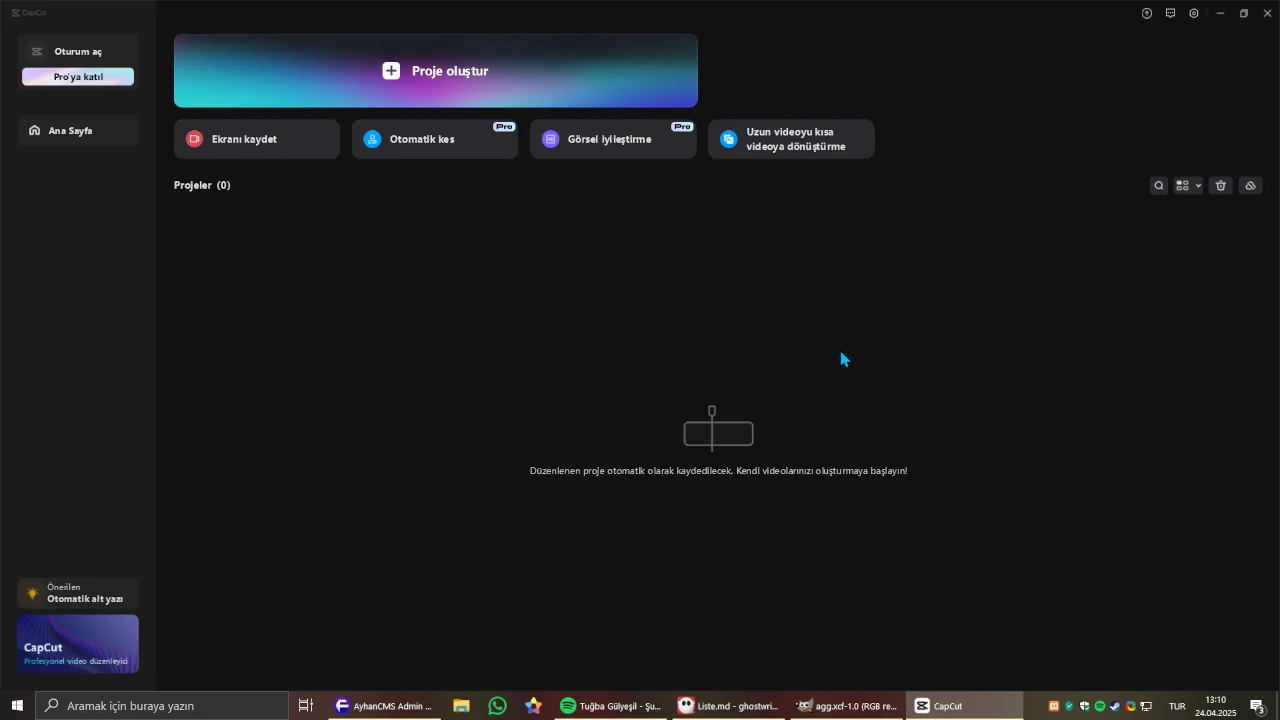1280x720 pixels.
Task: Search projects with the magnifier icon
Action: [x=1159, y=186]
